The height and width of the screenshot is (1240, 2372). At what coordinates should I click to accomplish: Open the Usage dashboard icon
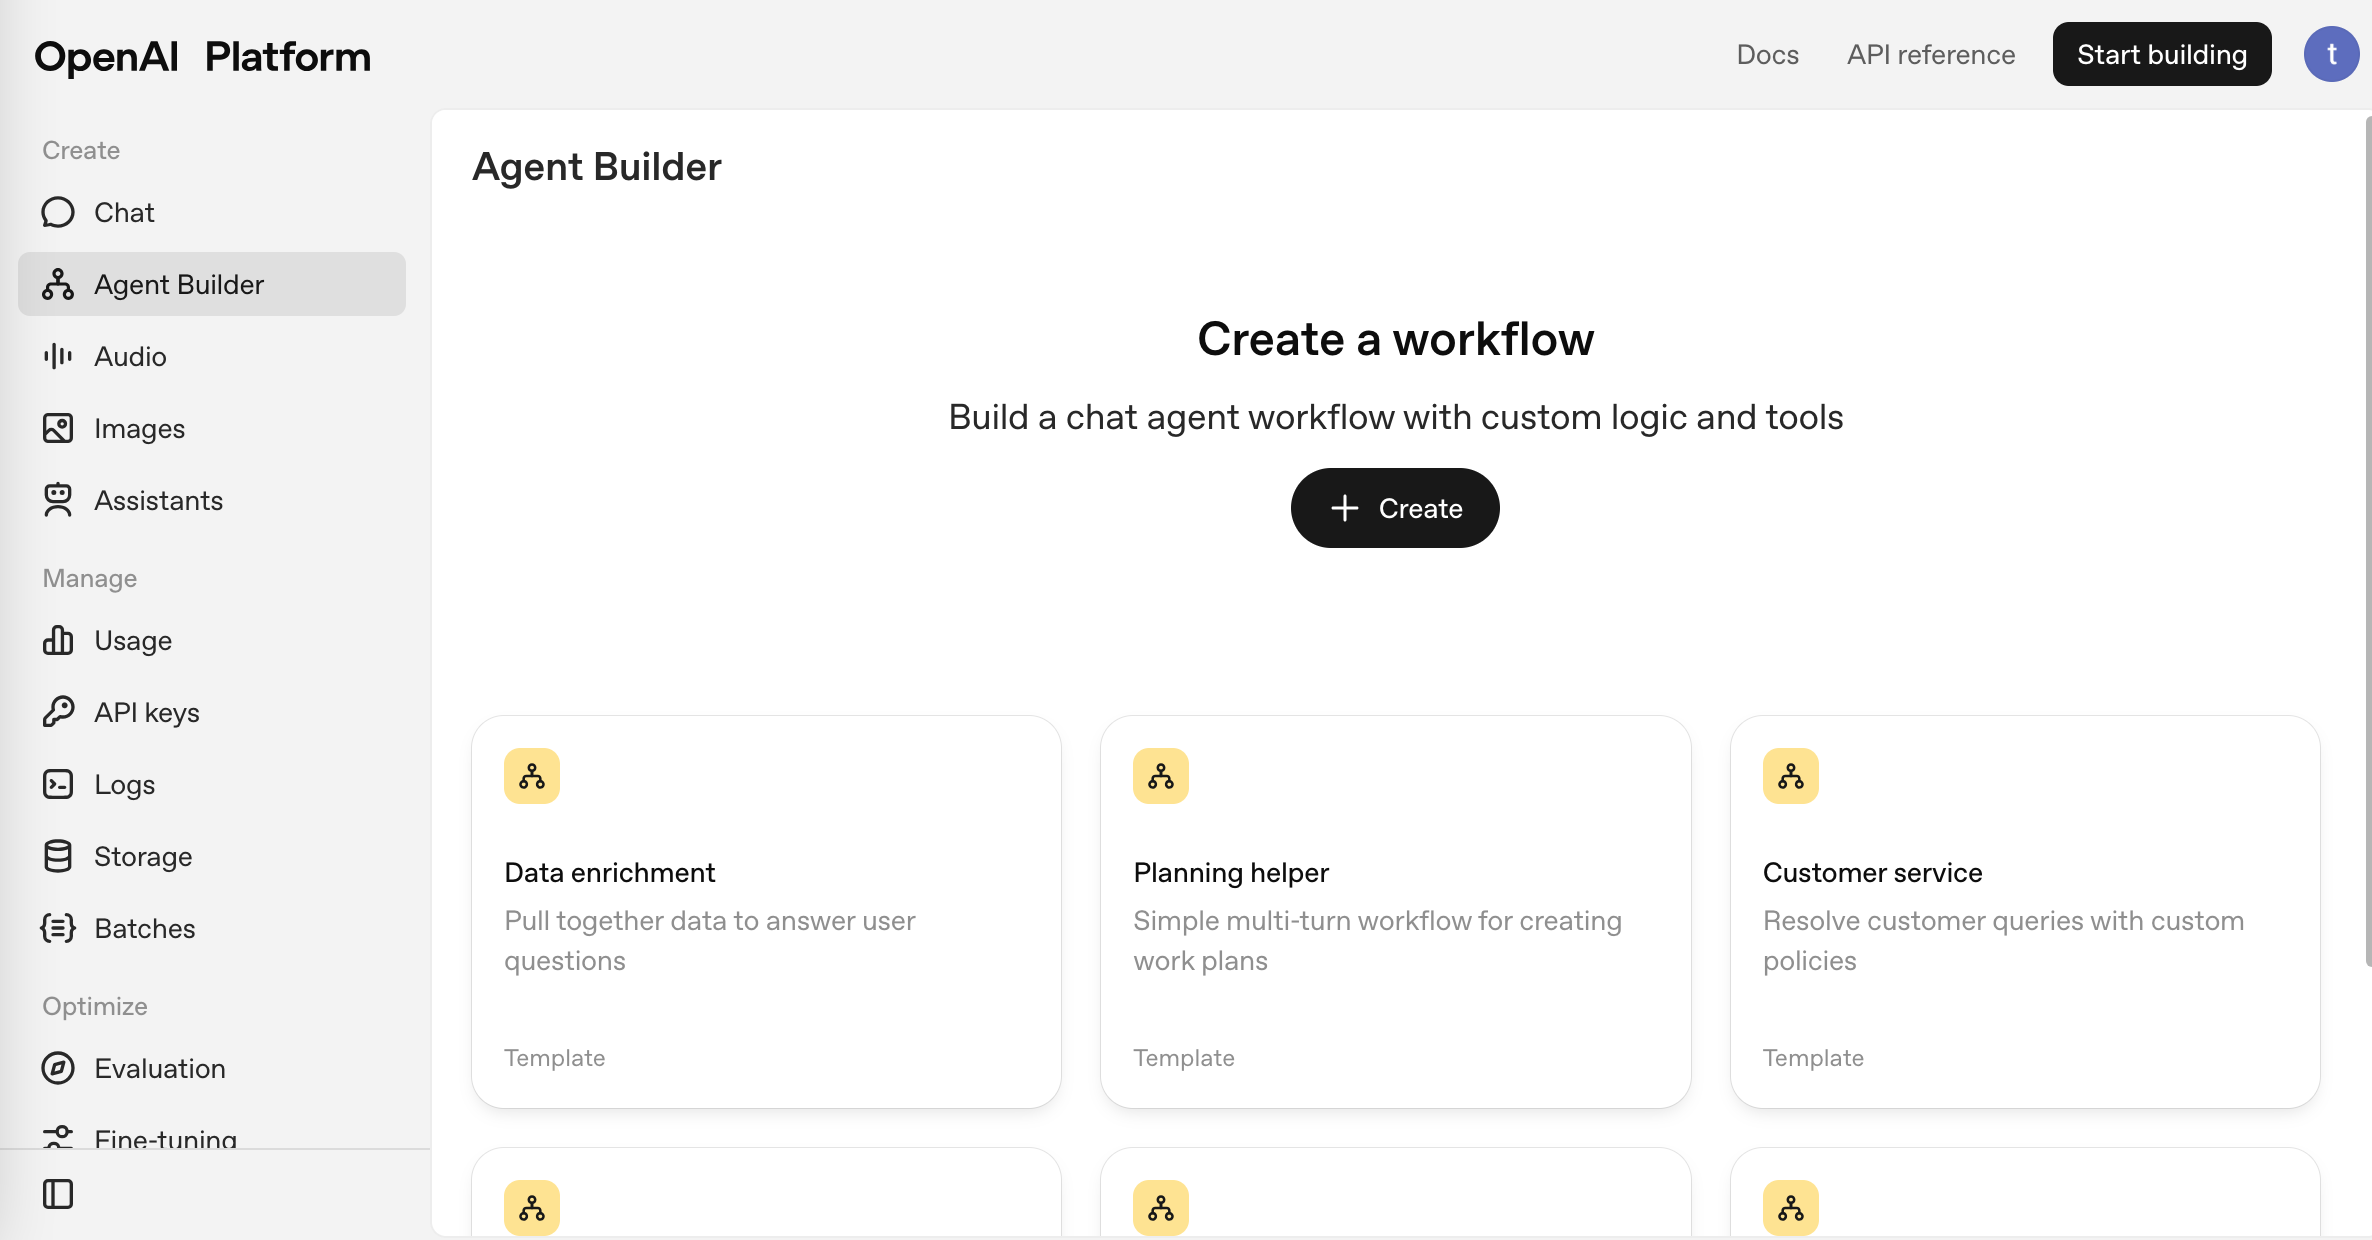click(x=57, y=640)
